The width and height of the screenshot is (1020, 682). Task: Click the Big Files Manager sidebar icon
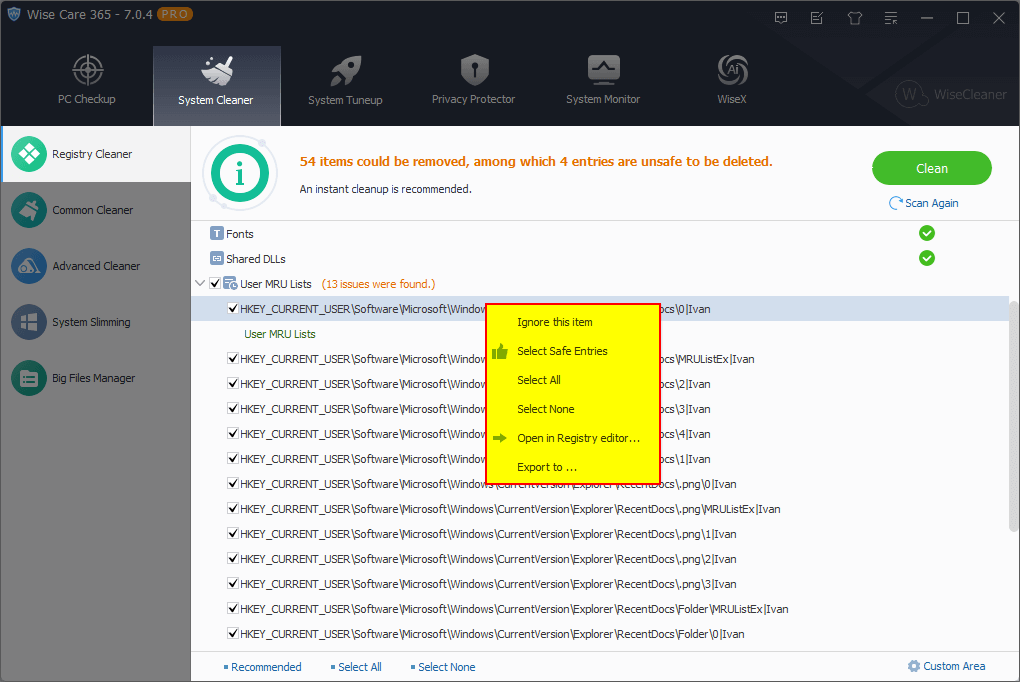(29, 378)
